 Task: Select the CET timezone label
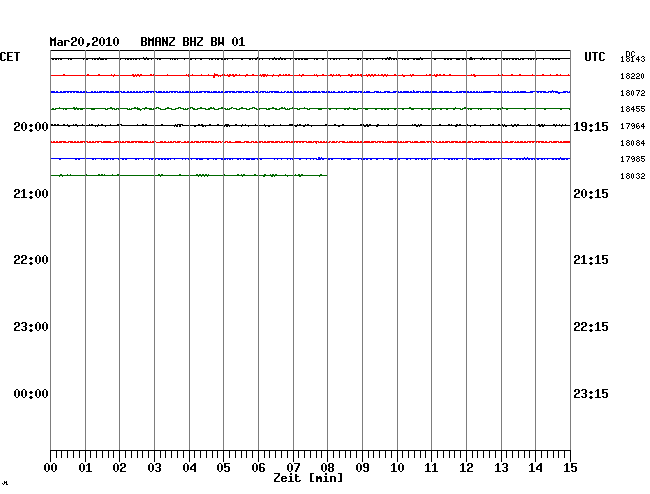pyautogui.click(x=10, y=57)
